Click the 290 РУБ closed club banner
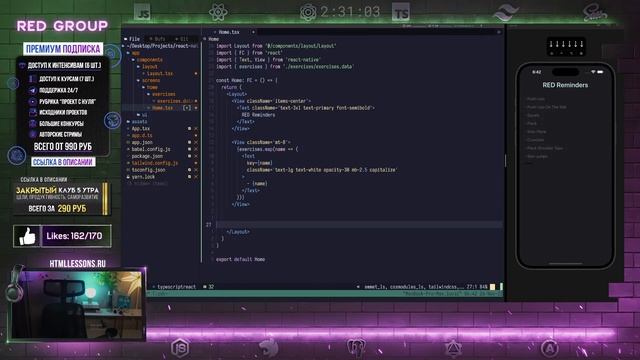640x360 pixels. coord(62,199)
